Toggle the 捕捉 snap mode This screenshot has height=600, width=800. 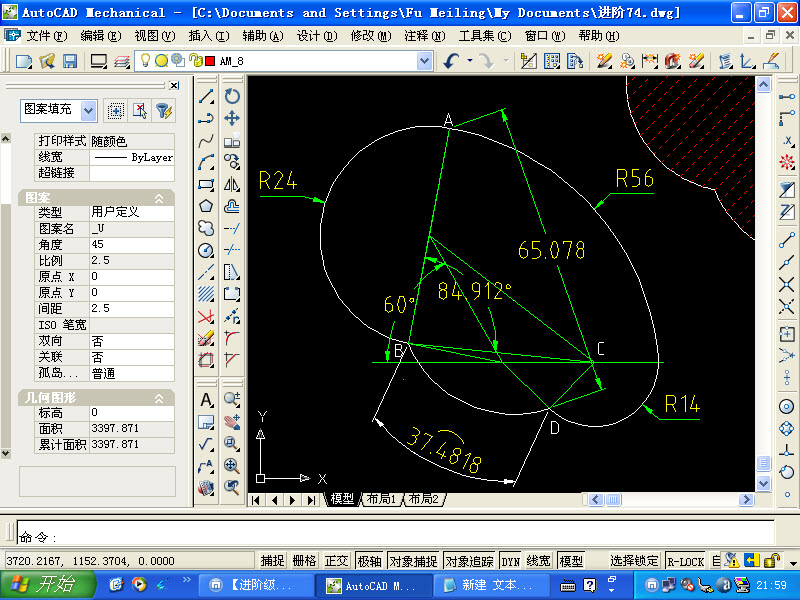pyautogui.click(x=272, y=561)
